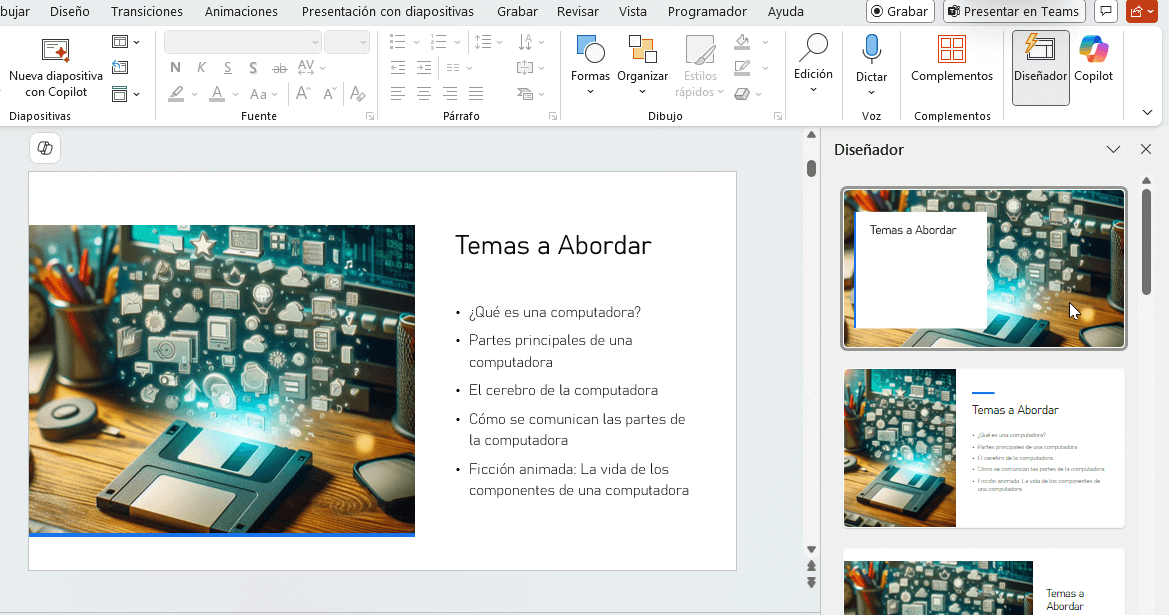Open the Transiciones tab

tap(147, 12)
